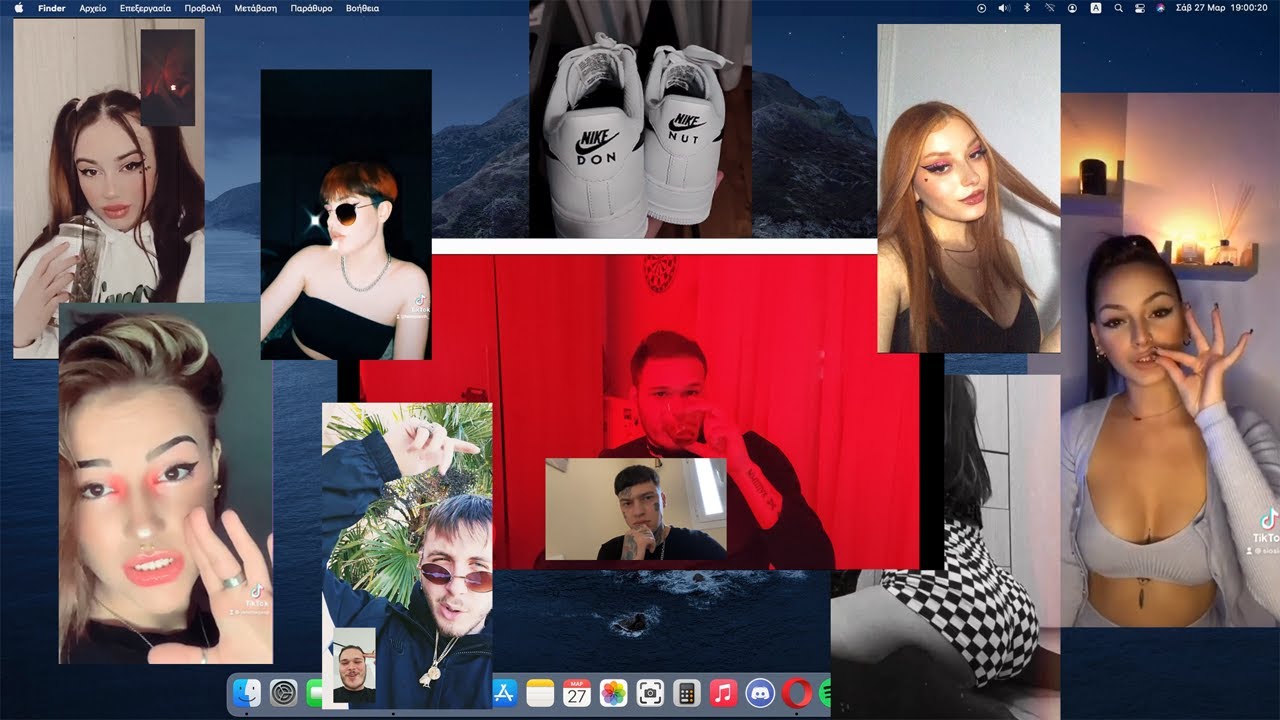Open the Finder menu
Viewport: 1280px width, 720px height.
pos(51,8)
